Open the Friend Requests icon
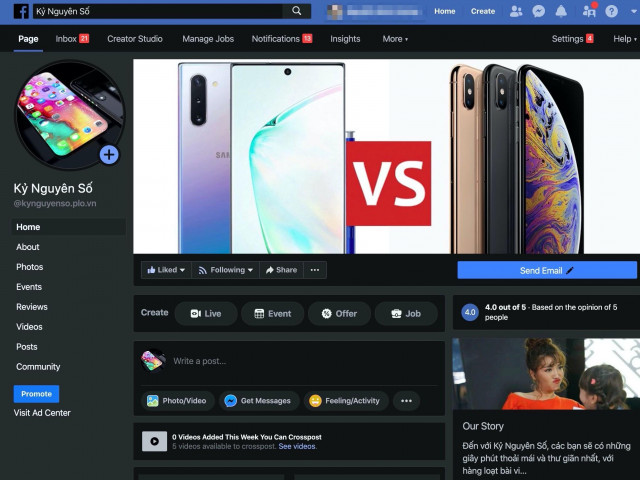 [x=516, y=11]
